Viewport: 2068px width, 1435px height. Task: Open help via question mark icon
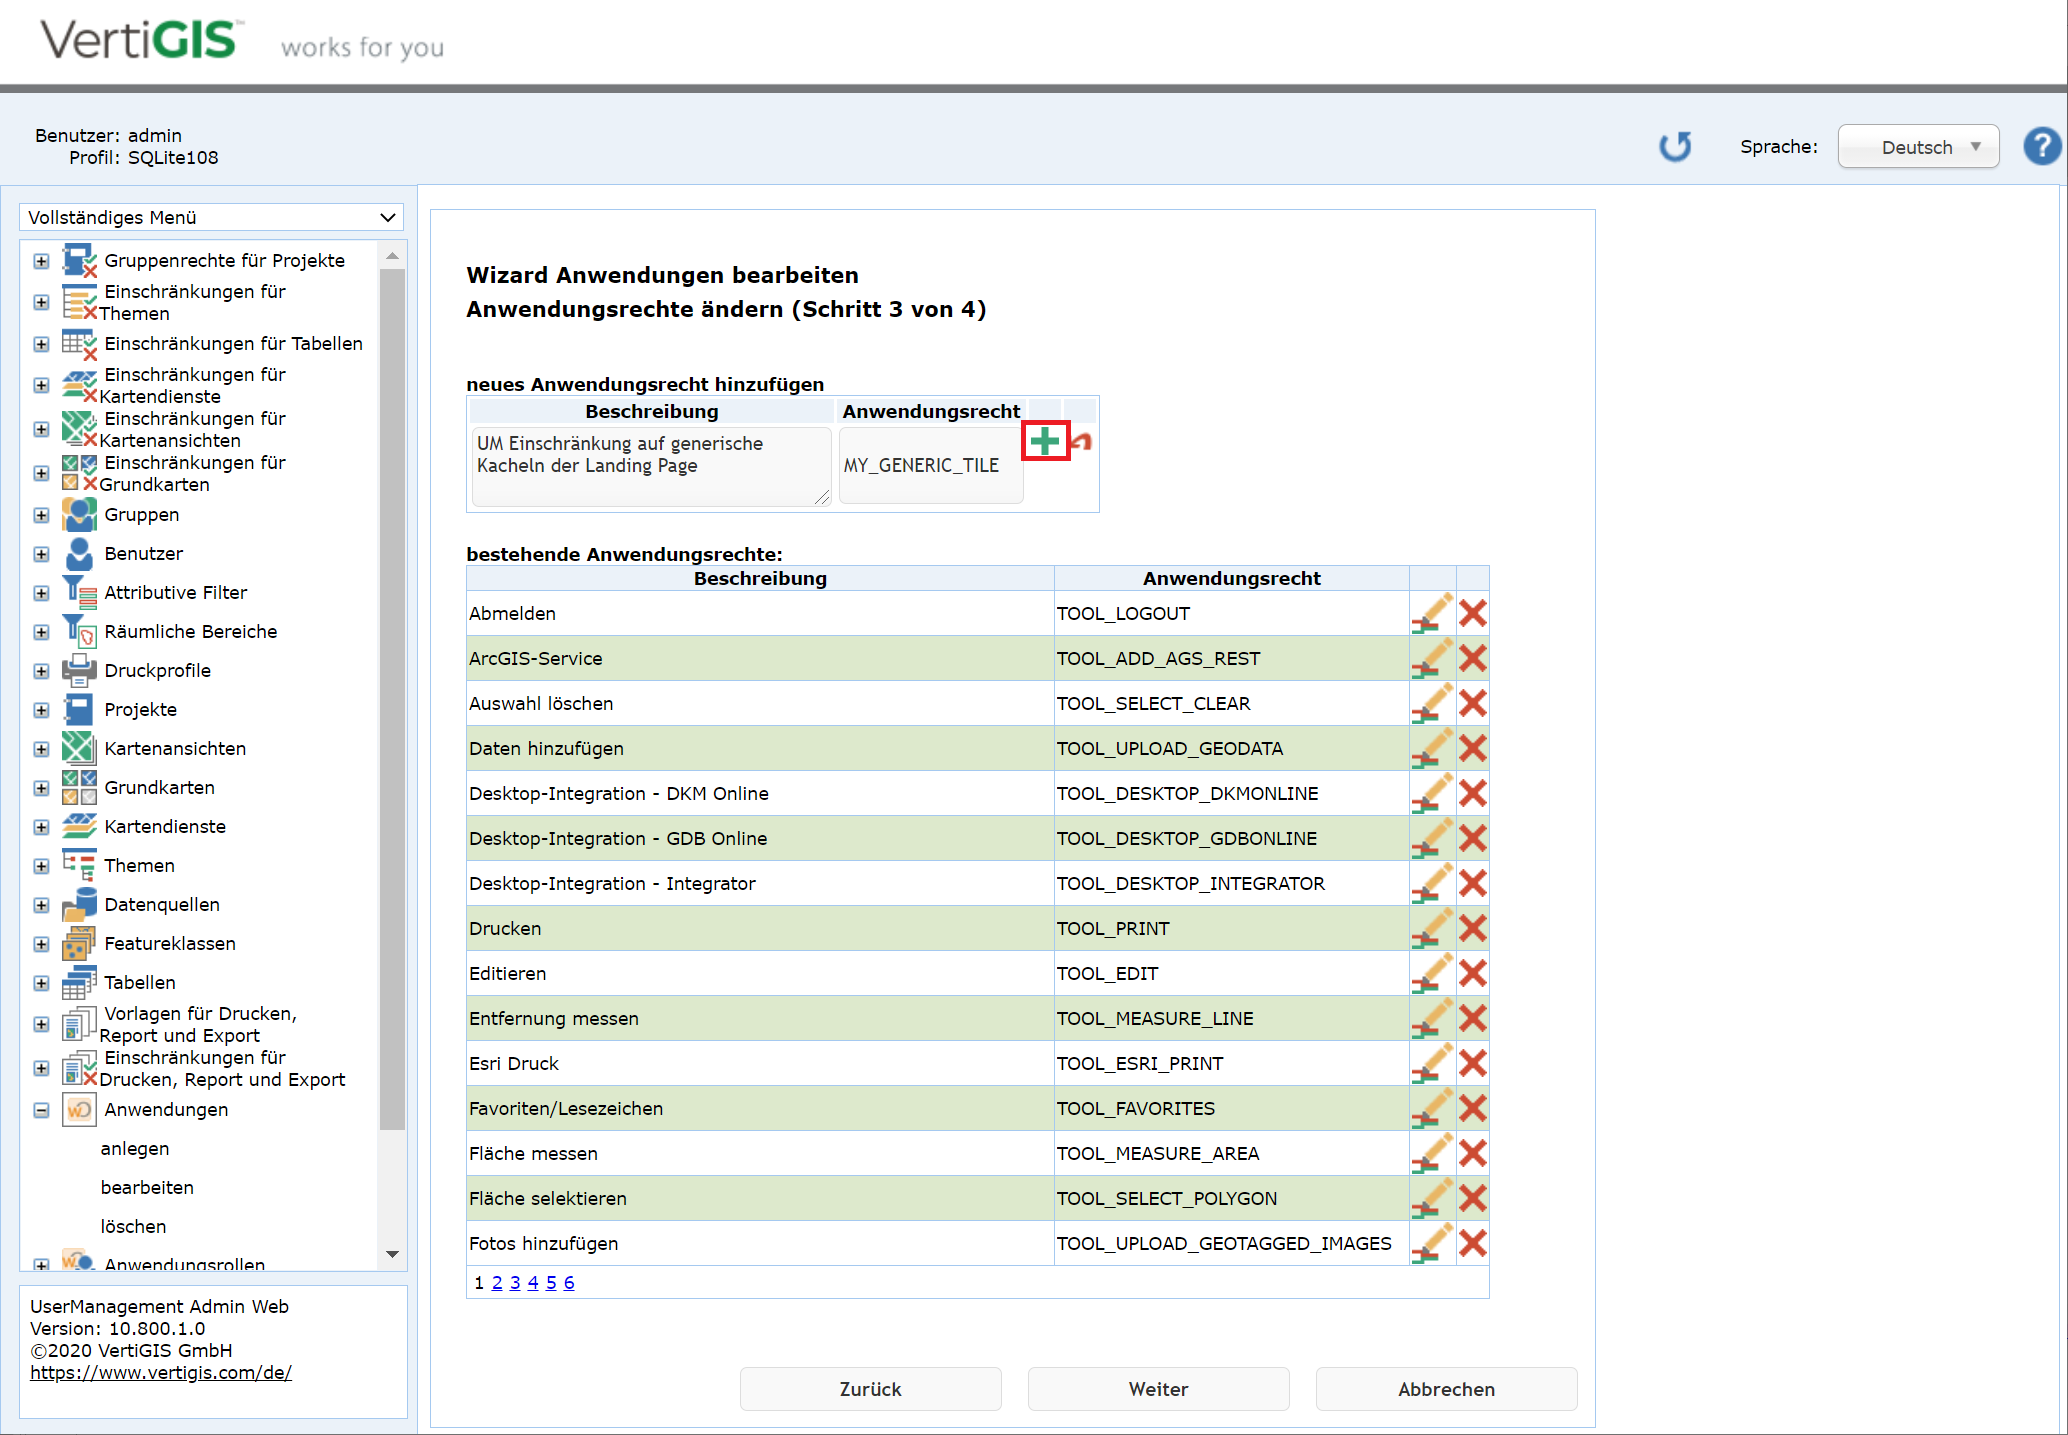coord(2041,147)
